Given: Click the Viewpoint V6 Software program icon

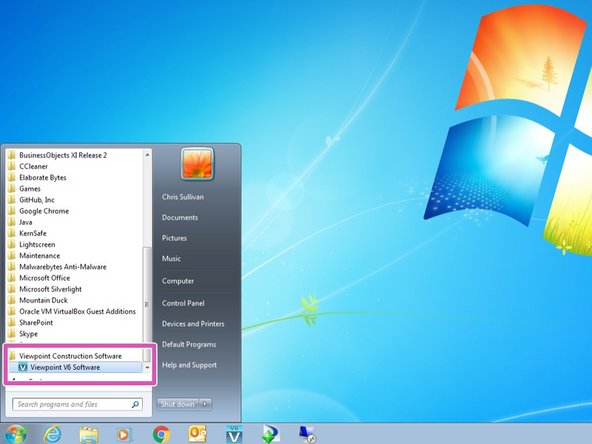Looking at the screenshot, I should [x=23, y=367].
